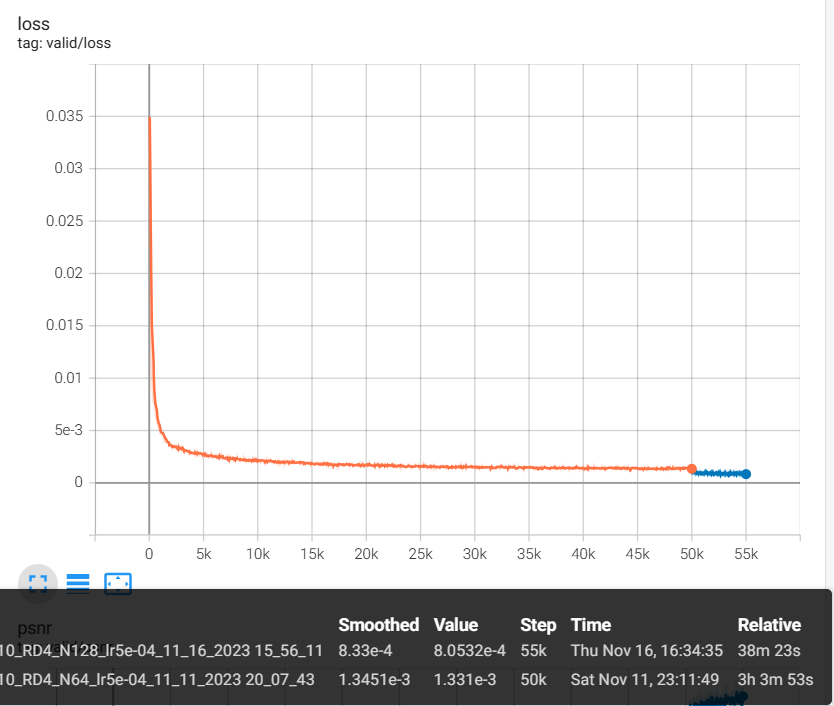Click the 8.0532e-4 value cell
This screenshot has height=706, width=834.
pyautogui.click(x=470, y=651)
